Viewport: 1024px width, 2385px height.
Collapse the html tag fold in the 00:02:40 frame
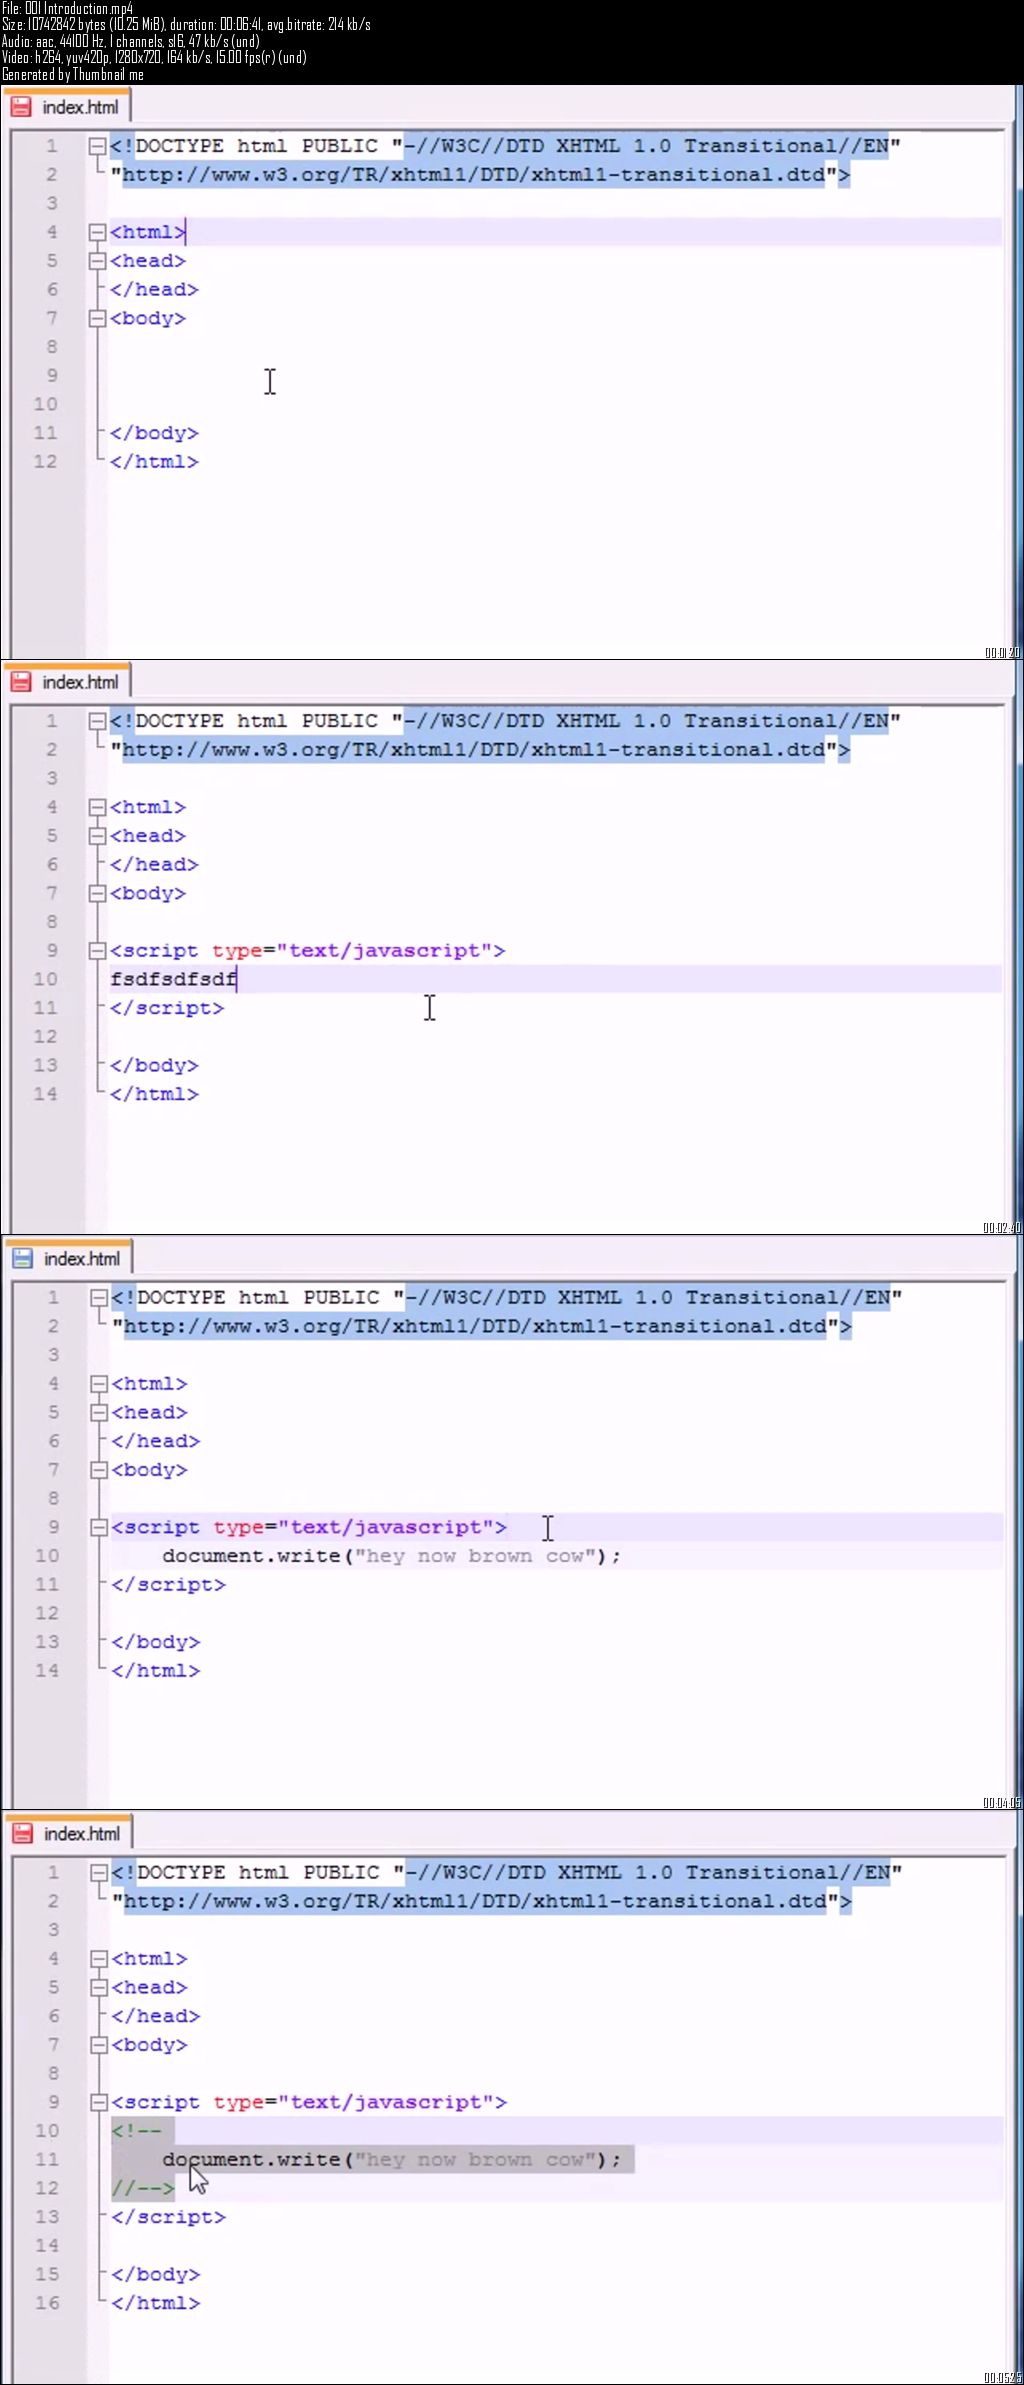coord(97,807)
